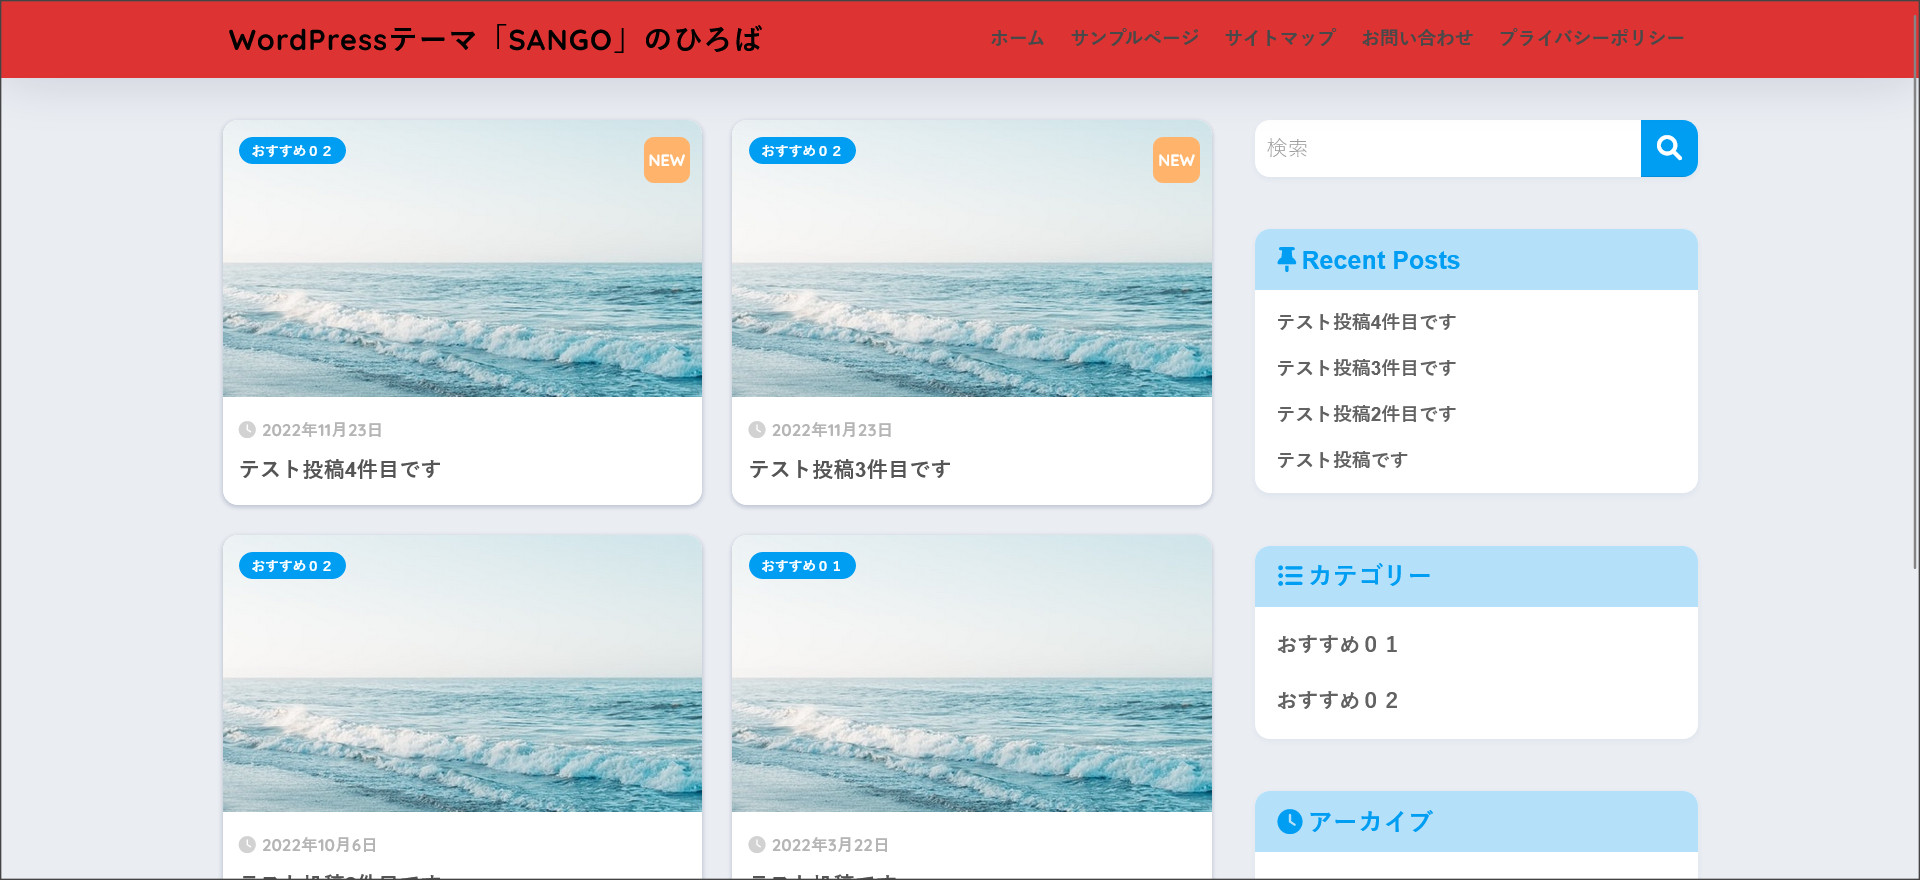
Task: Go to the お問い合わせ page
Action: click(x=1417, y=38)
